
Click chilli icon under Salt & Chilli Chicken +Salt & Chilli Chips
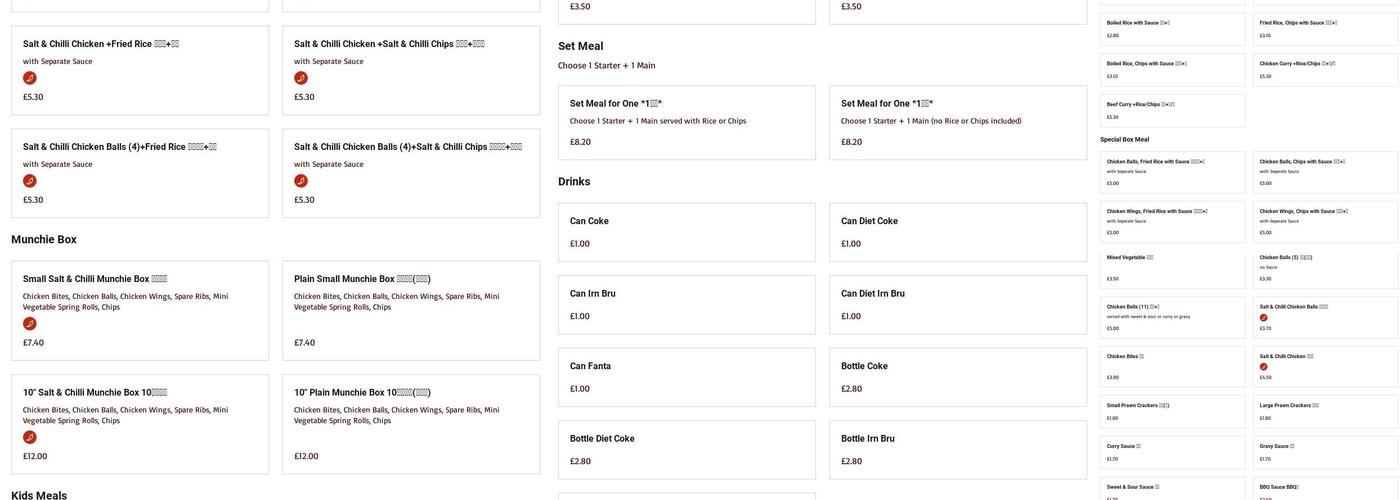pyautogui.click(x=301, y=78)
